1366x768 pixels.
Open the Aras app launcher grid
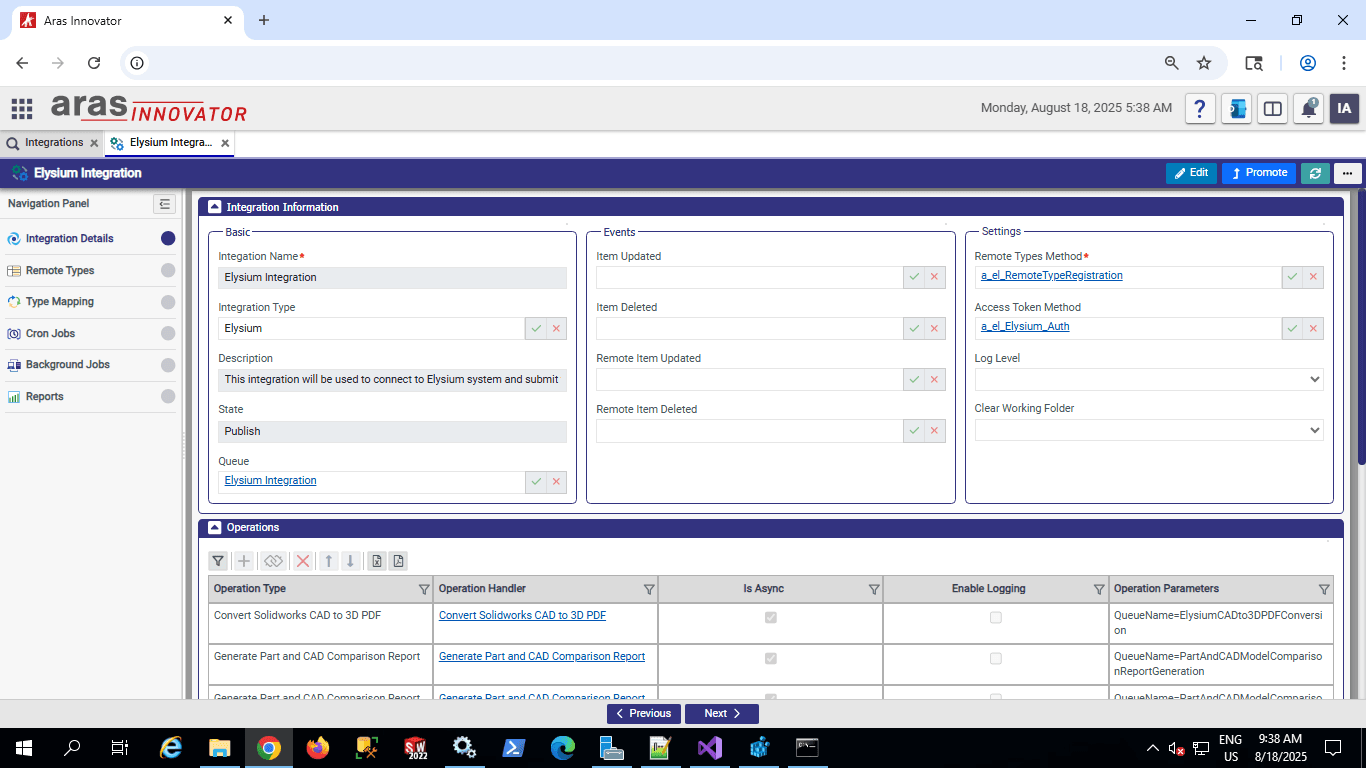coord(22,108)
